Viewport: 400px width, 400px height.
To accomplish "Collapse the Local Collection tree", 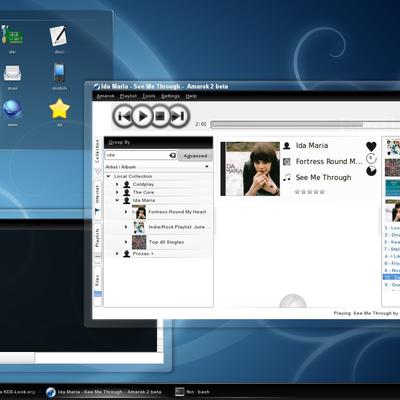I will [108, 176].
